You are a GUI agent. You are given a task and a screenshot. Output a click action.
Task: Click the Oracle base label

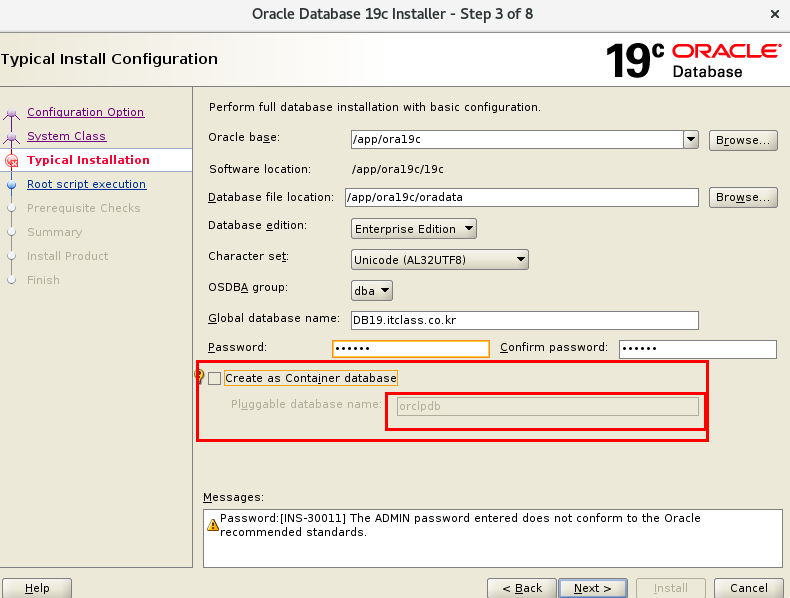pyautogui.click(x=244, y=137)
